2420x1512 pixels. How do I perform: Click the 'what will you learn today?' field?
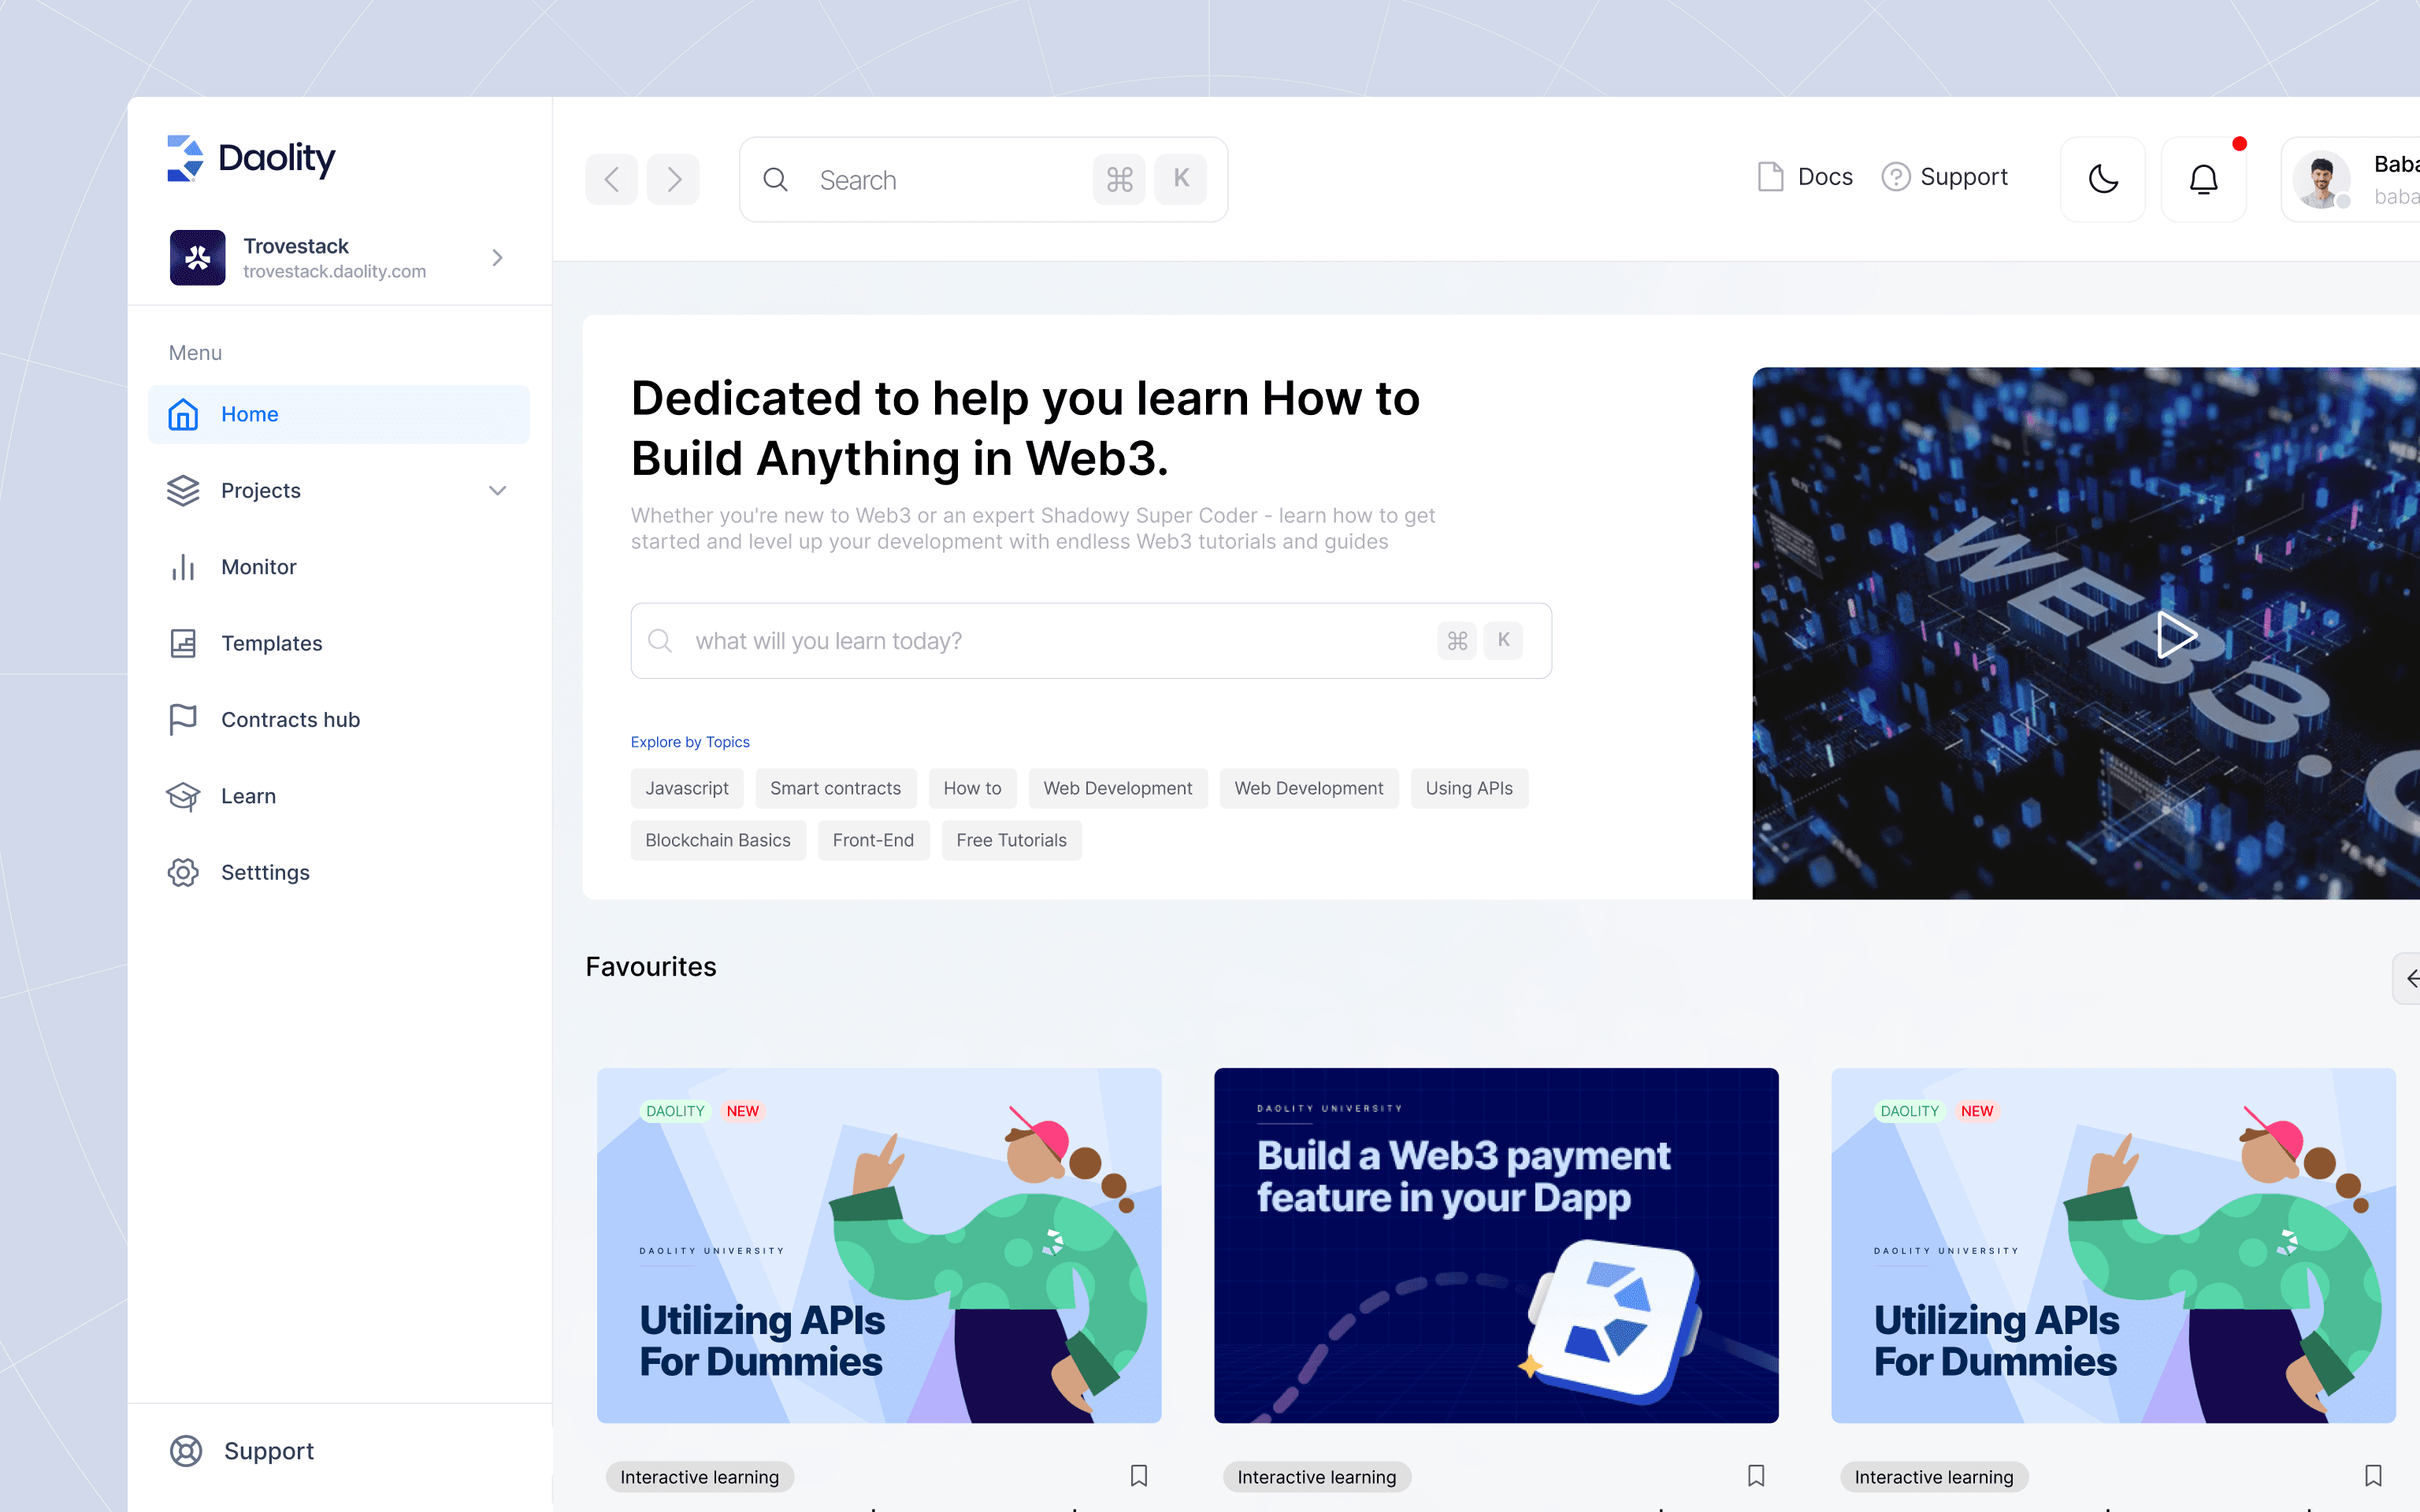tap(1060, 641)
